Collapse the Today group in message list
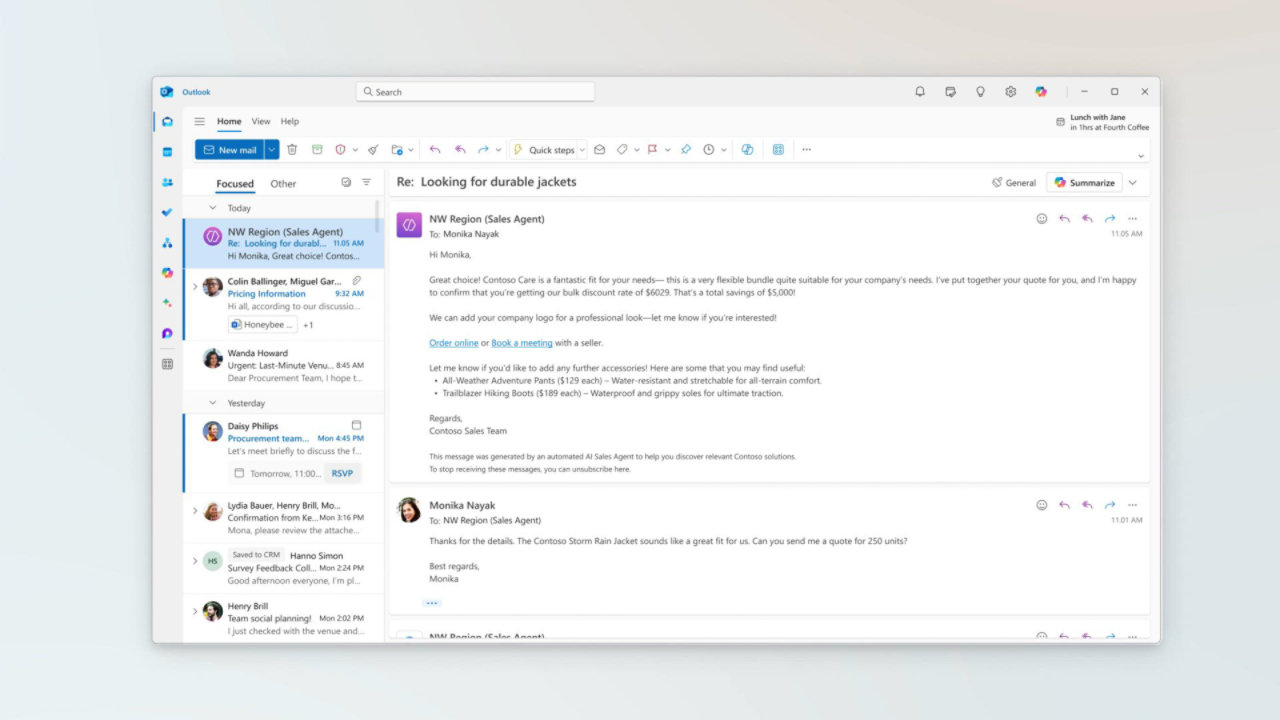The height and width of the screenshot is (720, 1280). [212, 208]
